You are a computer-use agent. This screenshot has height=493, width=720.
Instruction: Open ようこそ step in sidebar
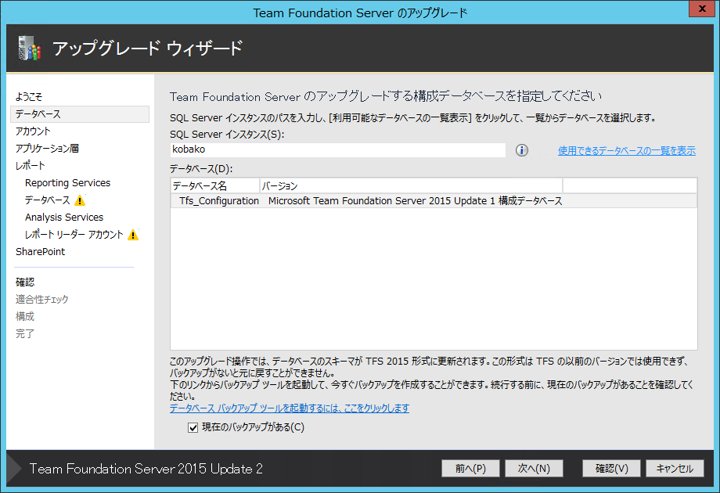pyautogui.click(x=28, y=97)
